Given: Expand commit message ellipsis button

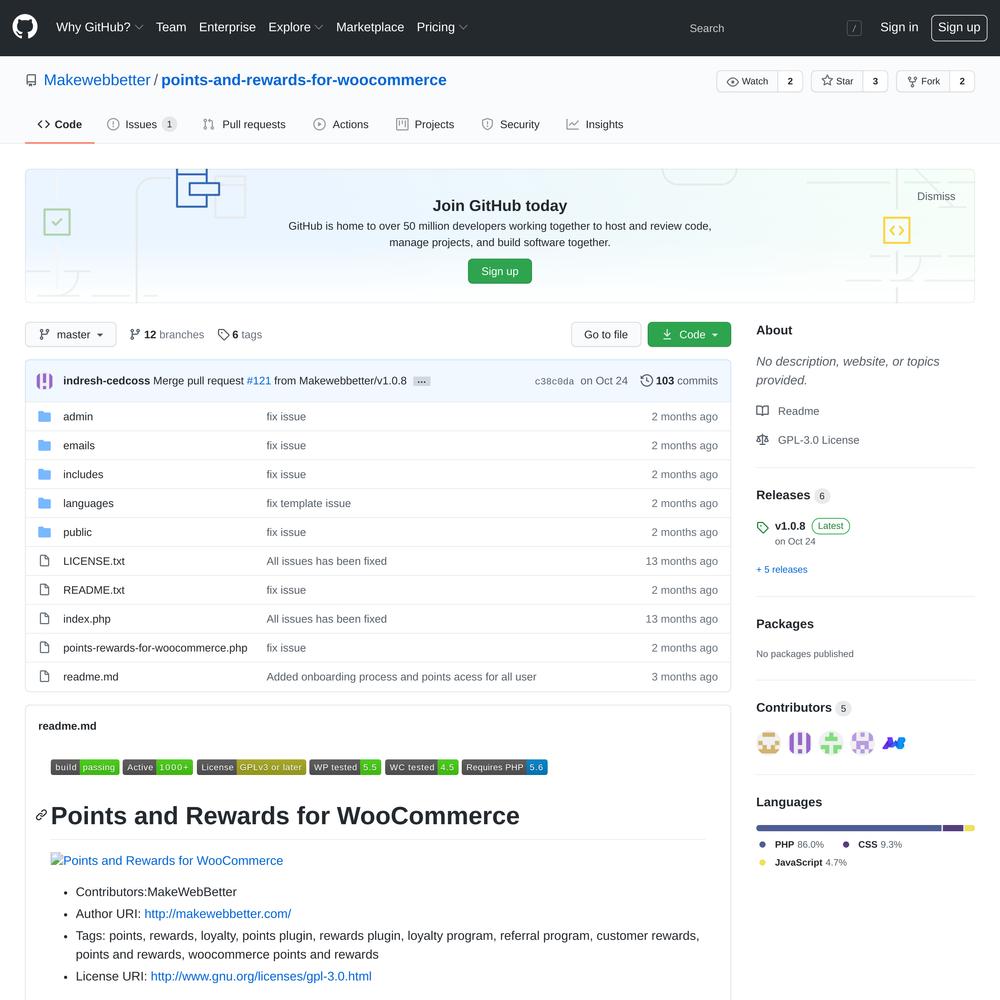Looking at the screenshot, I should tap(422, 381).
